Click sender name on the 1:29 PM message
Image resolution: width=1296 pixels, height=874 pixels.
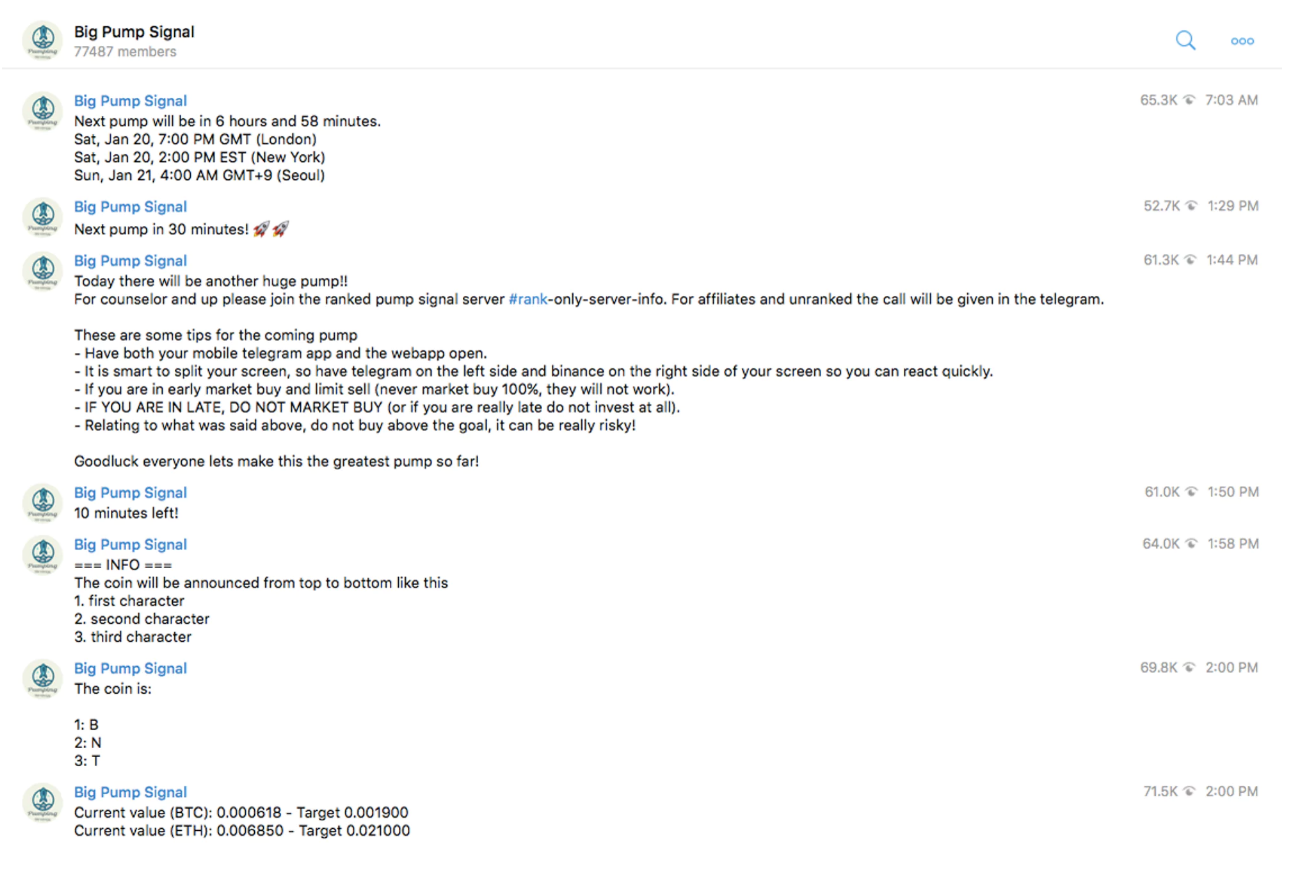(130, 207)
